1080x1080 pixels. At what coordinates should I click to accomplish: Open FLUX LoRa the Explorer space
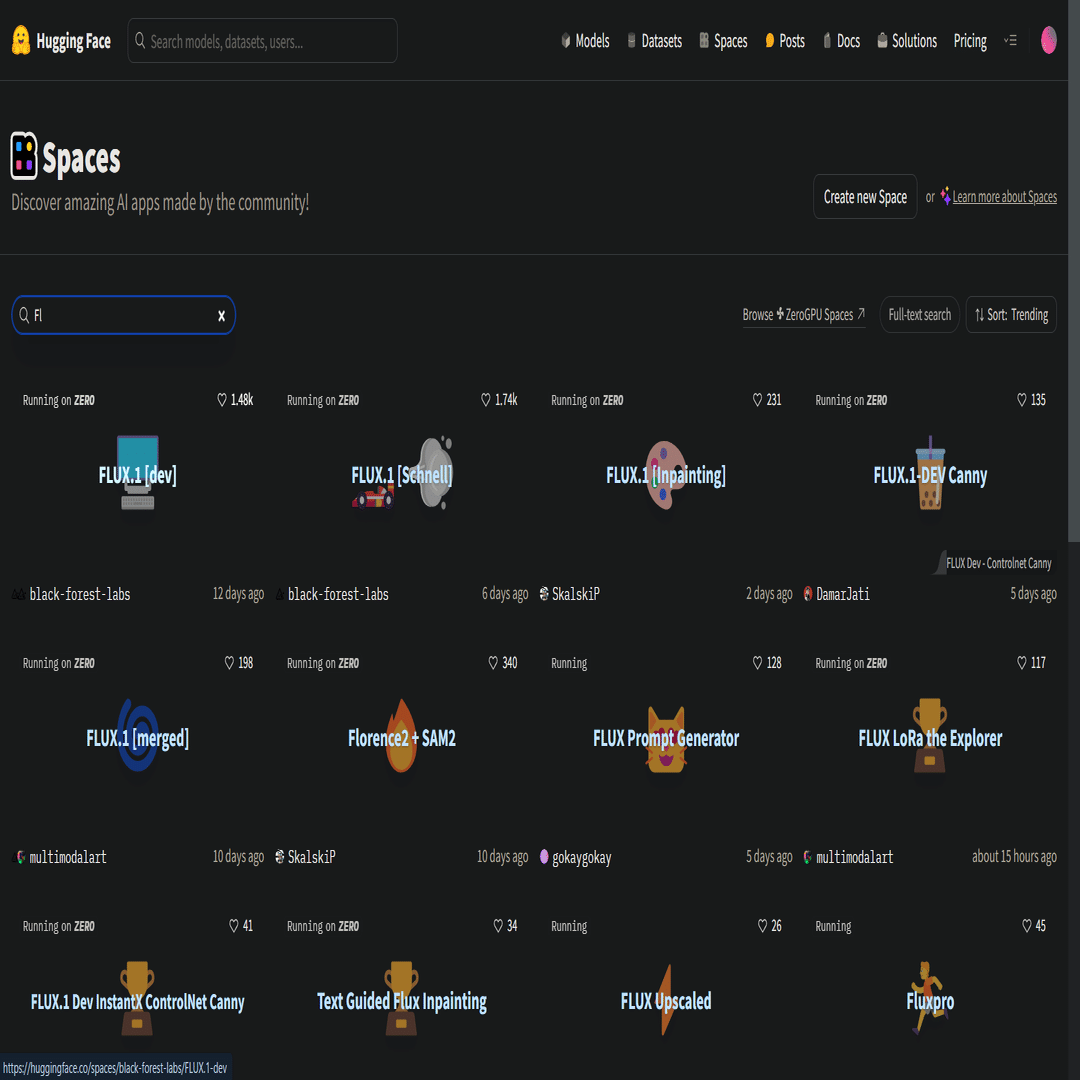pos(931,738)
